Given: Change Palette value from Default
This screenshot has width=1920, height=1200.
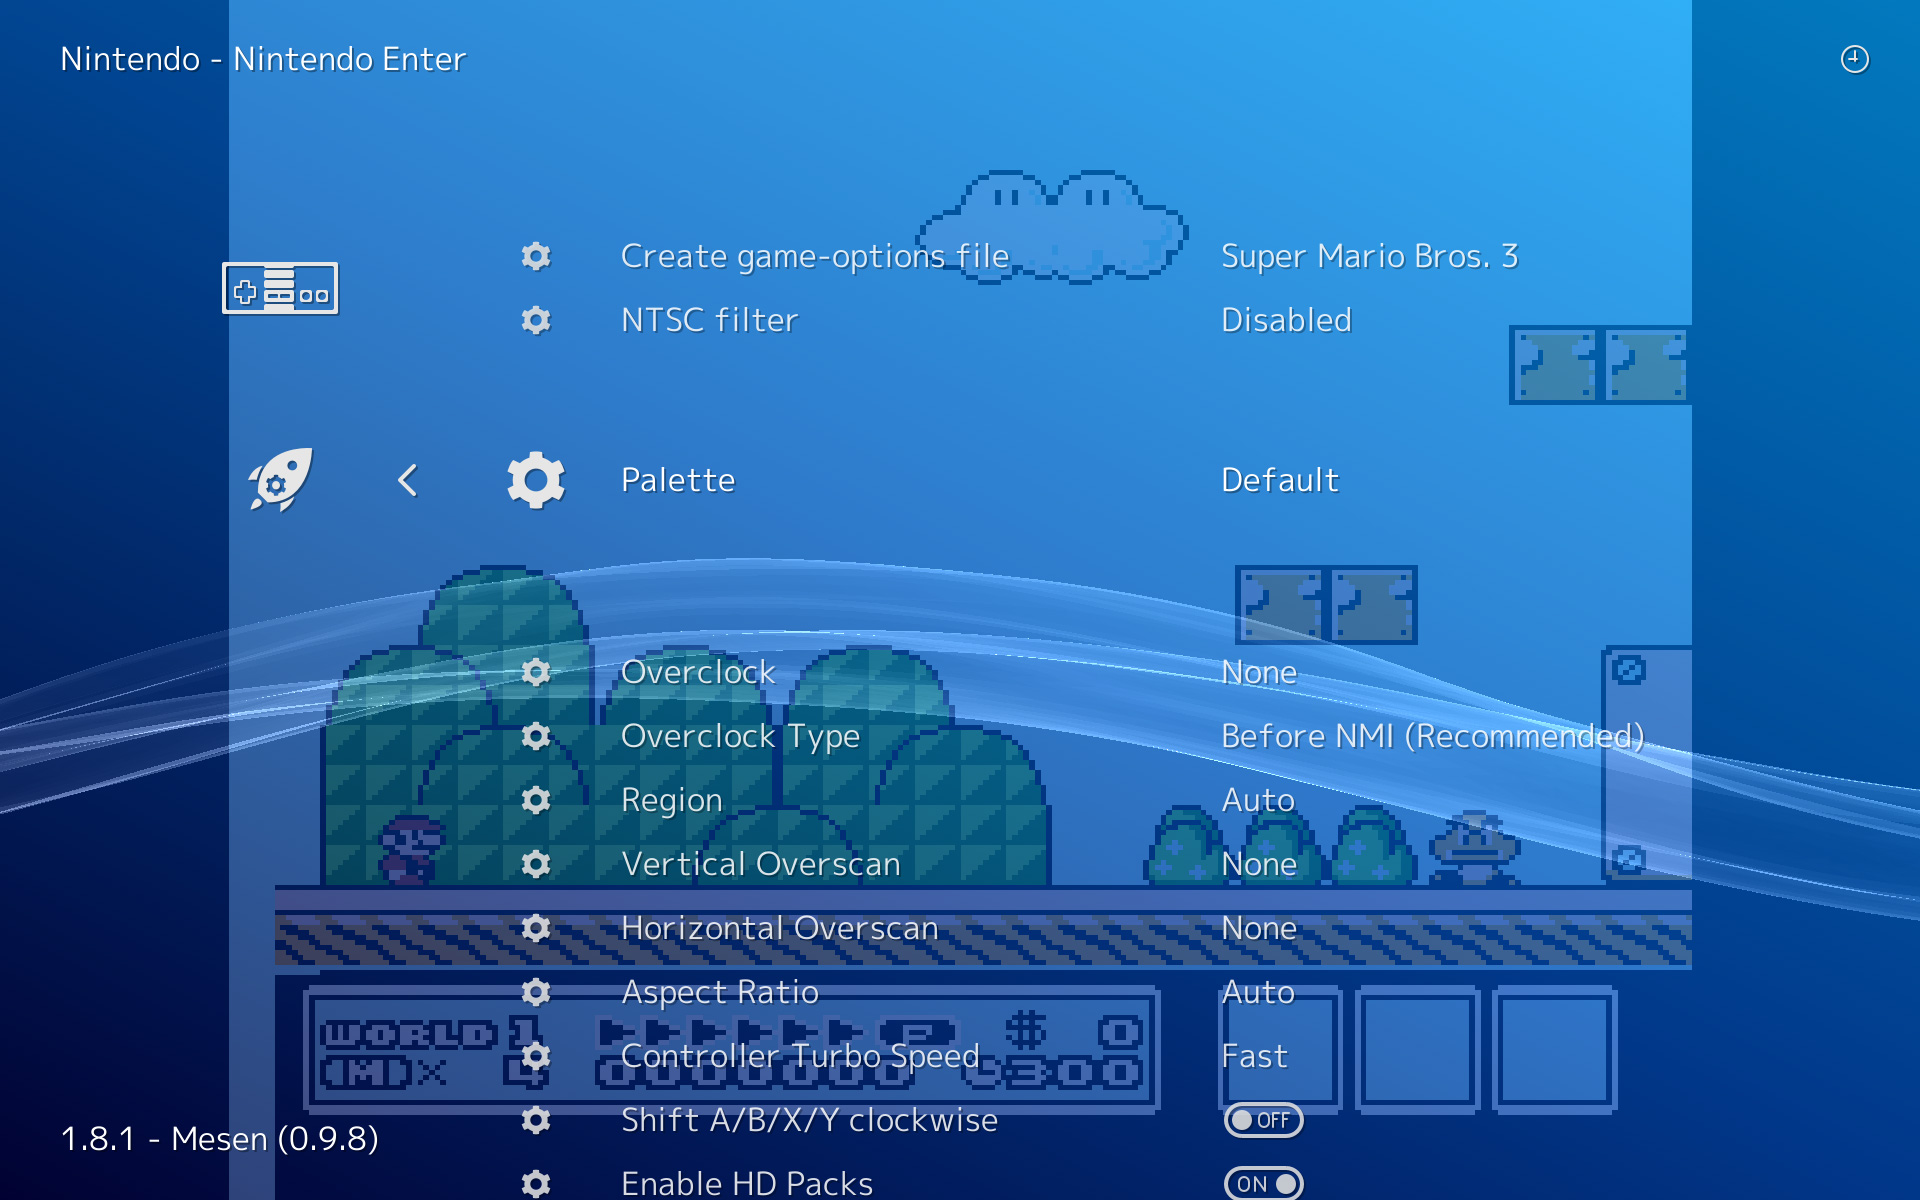Looking at the screenshot, I should (x=1279, y=480).
